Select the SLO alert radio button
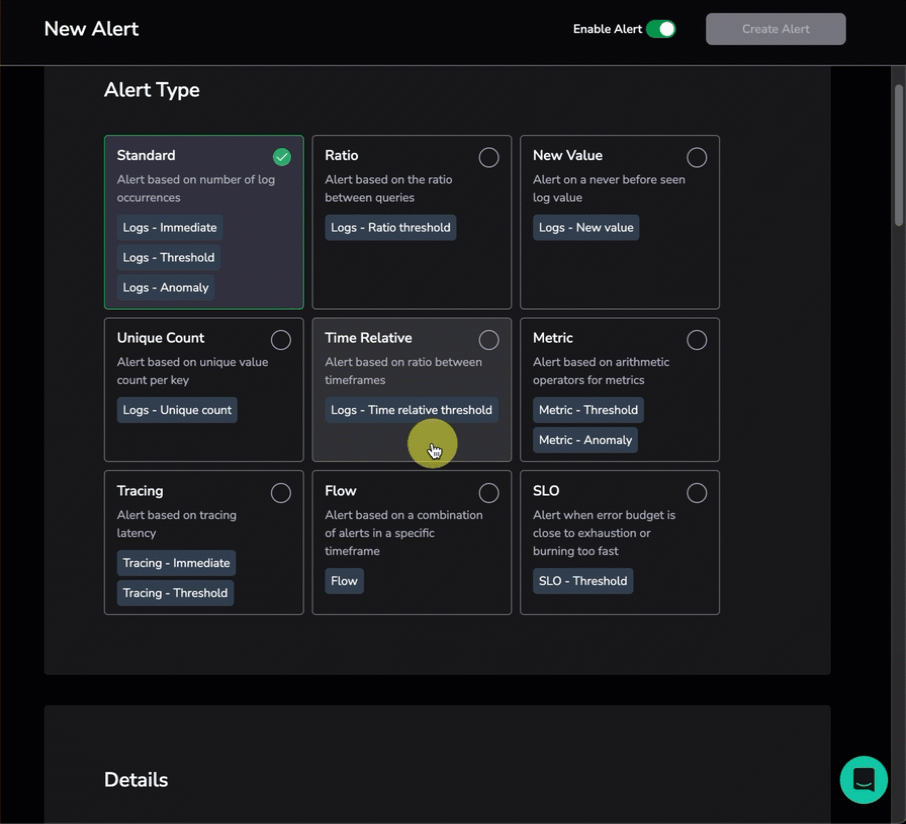Viewport: 906px width, 824px height. tap(696, 493)
